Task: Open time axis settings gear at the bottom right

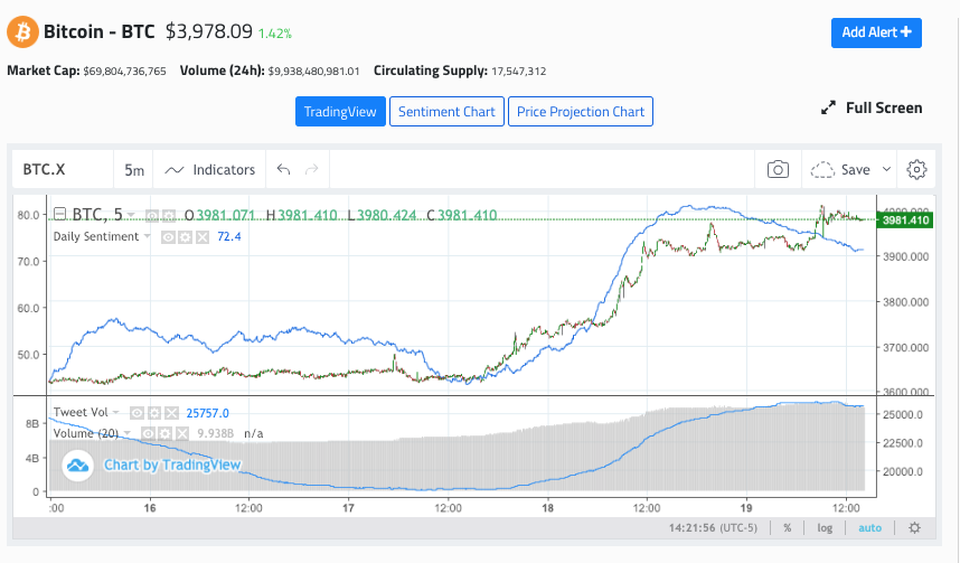Action: click(x=914, y=528)
